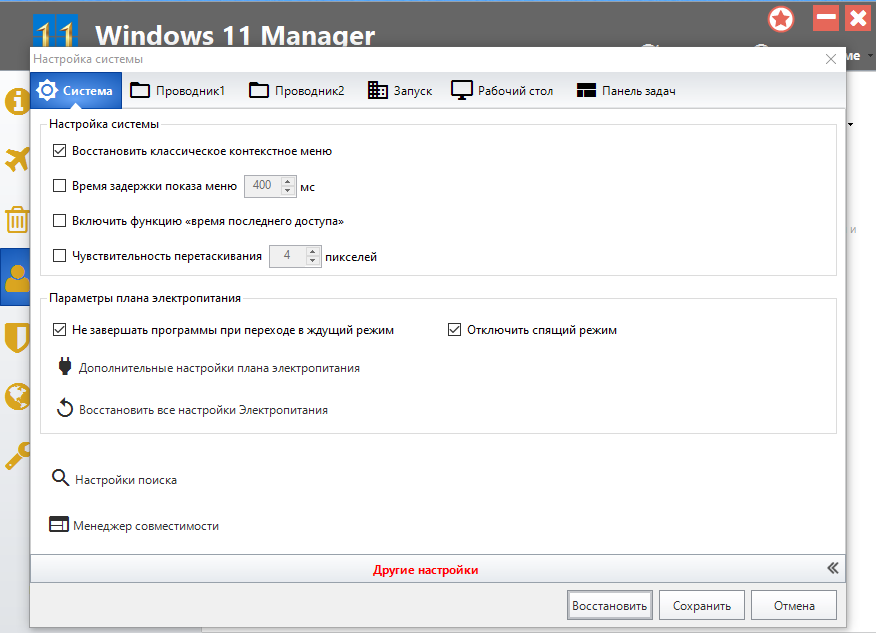Open Настройки поиска link
This screenshot has width=876, height=633.
coord(126,480)
